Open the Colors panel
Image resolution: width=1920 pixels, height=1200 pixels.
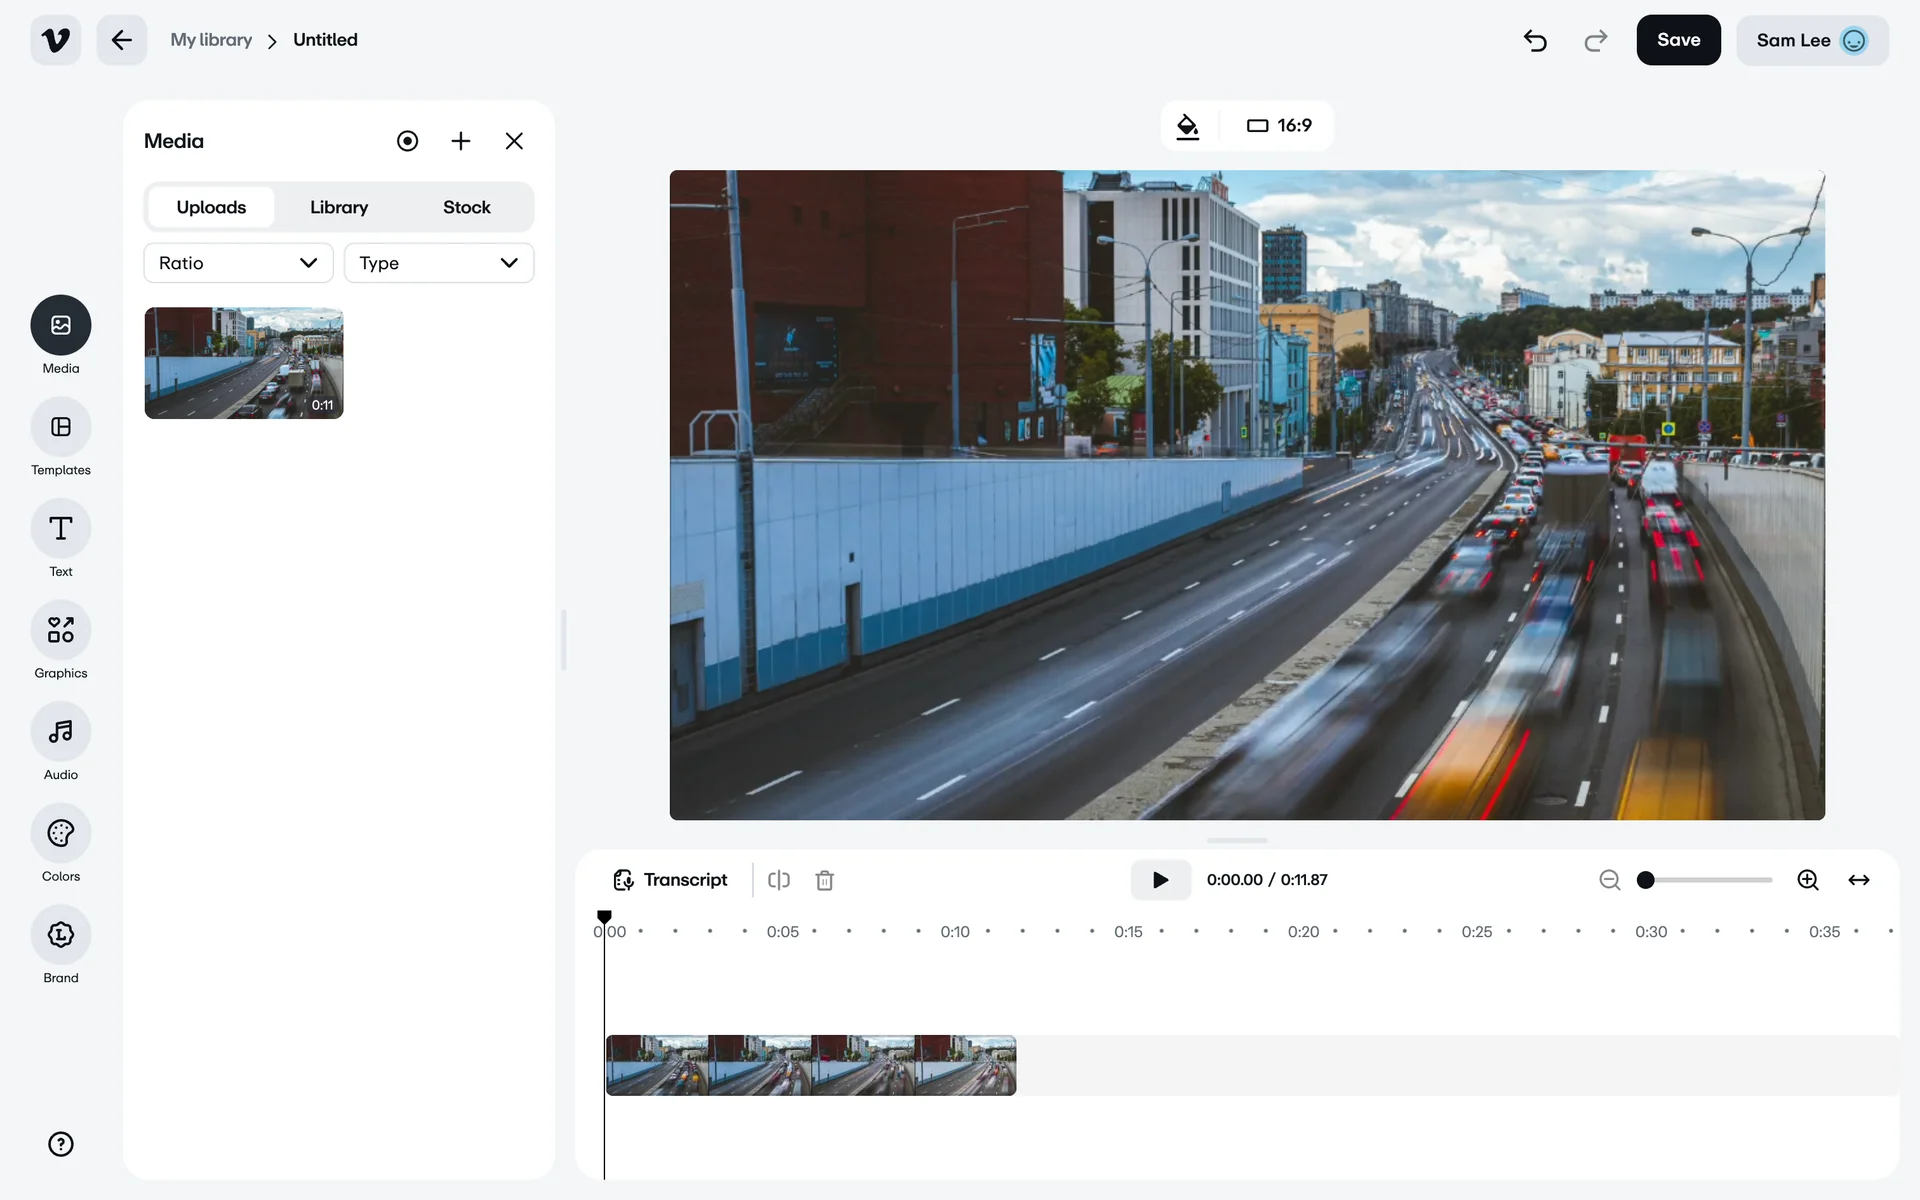[x=61, y=834]
